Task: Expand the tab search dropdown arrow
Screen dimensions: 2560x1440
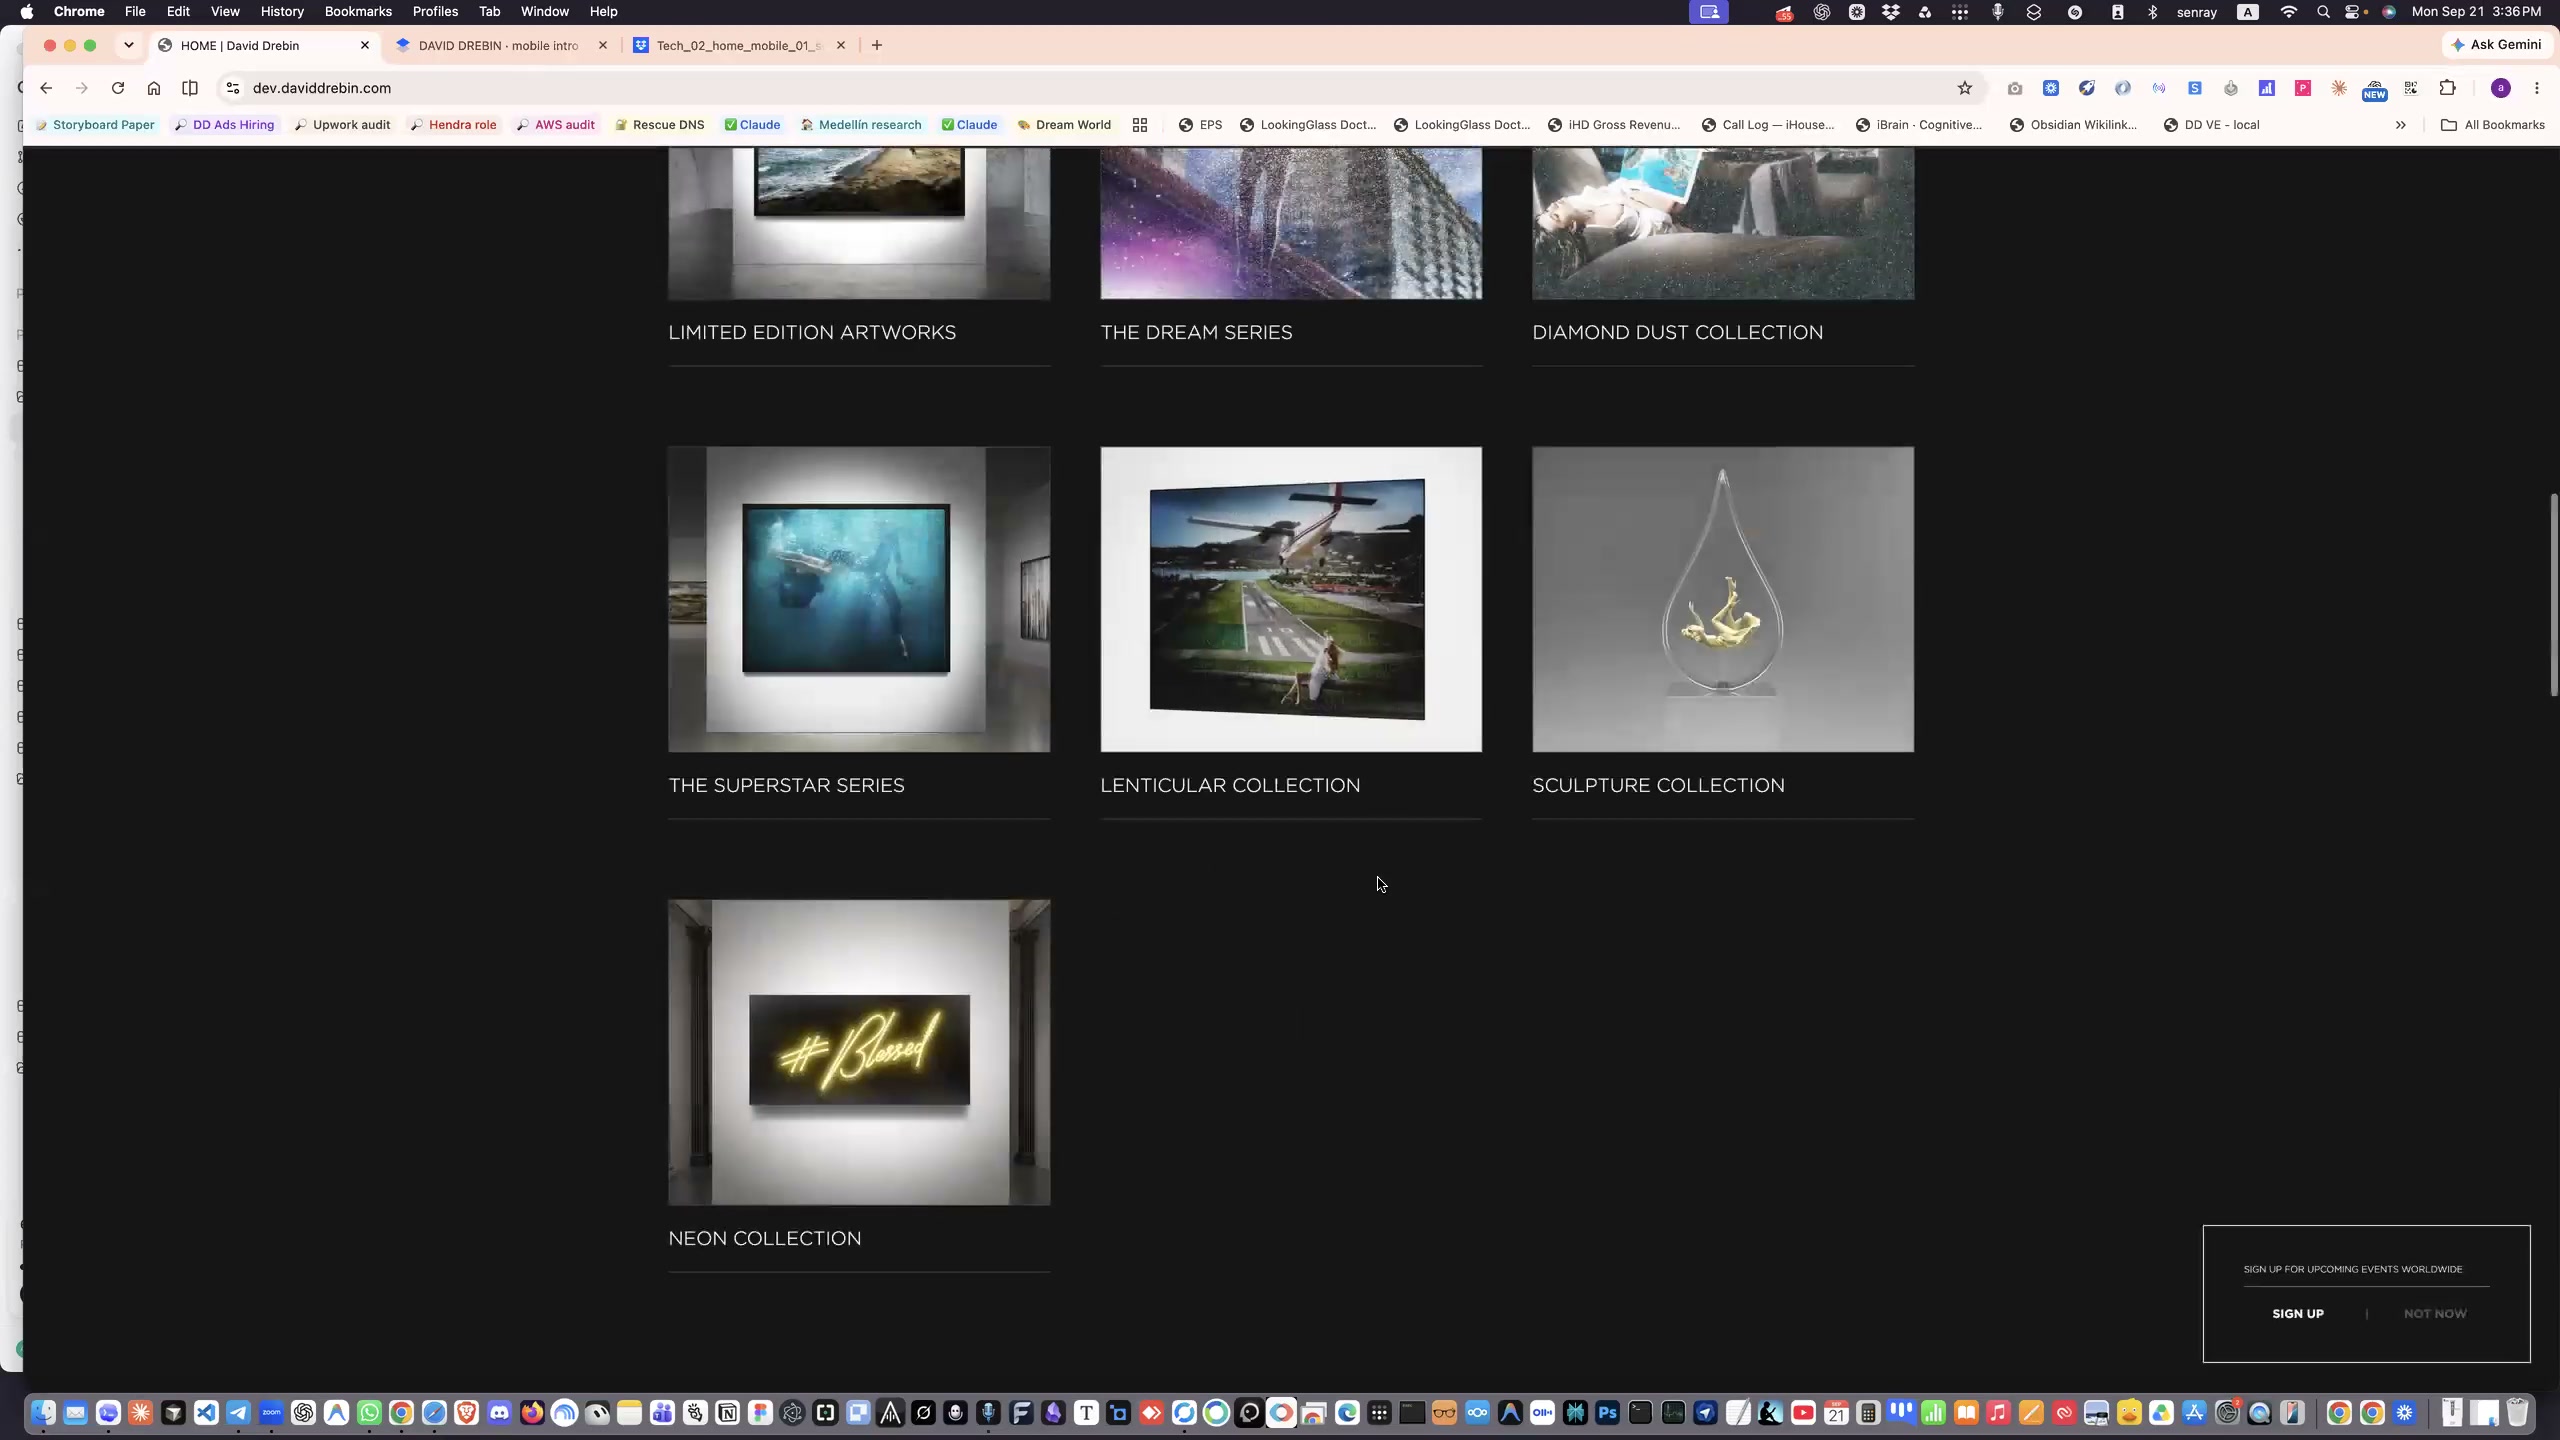Action: pyautogui.click(x=129, y=45)
